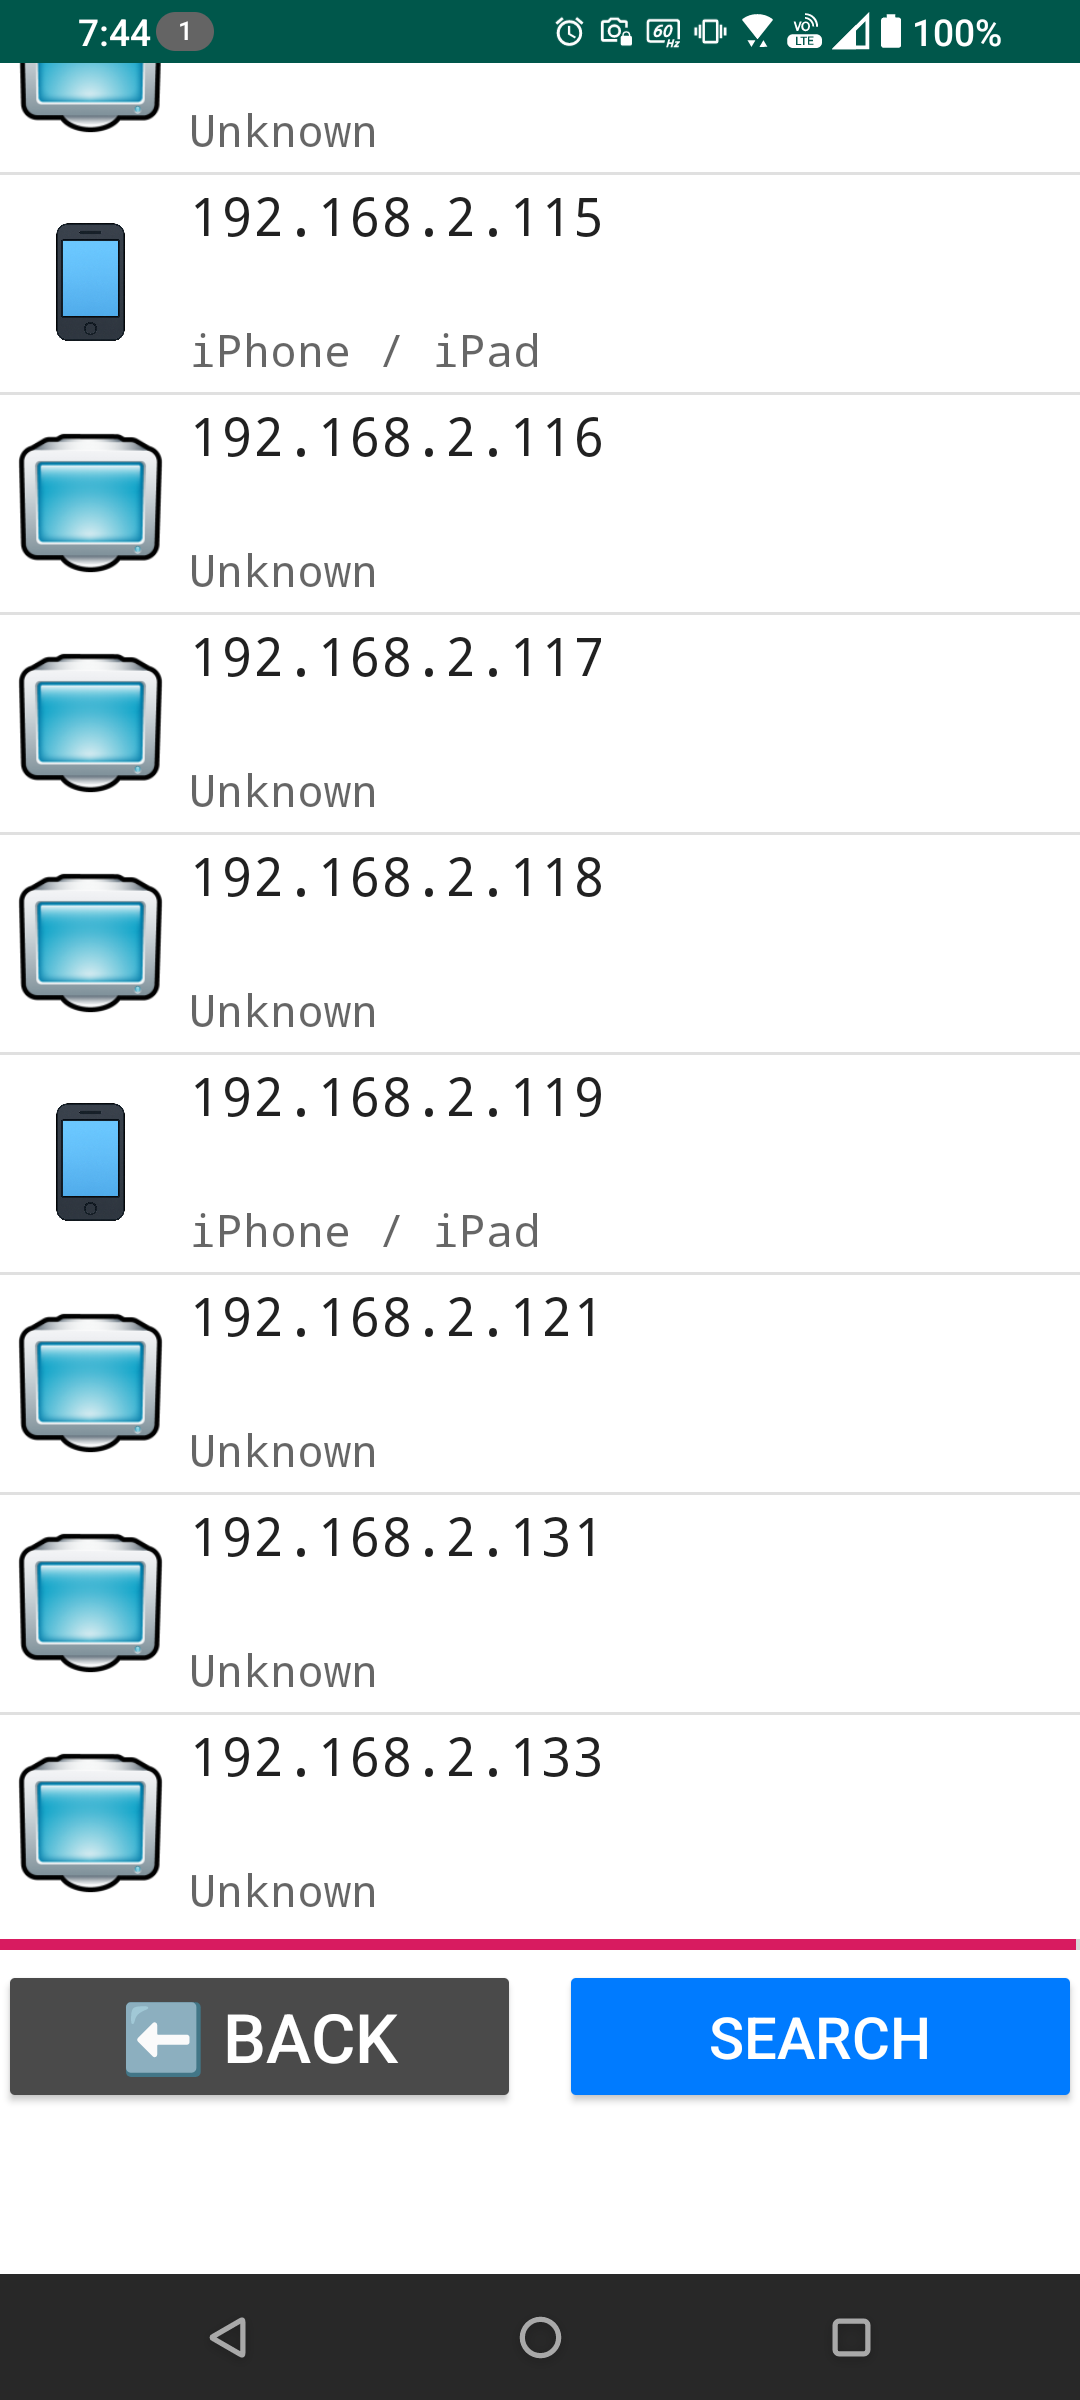Tap the monitor icon beside 192.168.2.118
The height and width of the screenshot is (2400, 1080).
point(90,942)
